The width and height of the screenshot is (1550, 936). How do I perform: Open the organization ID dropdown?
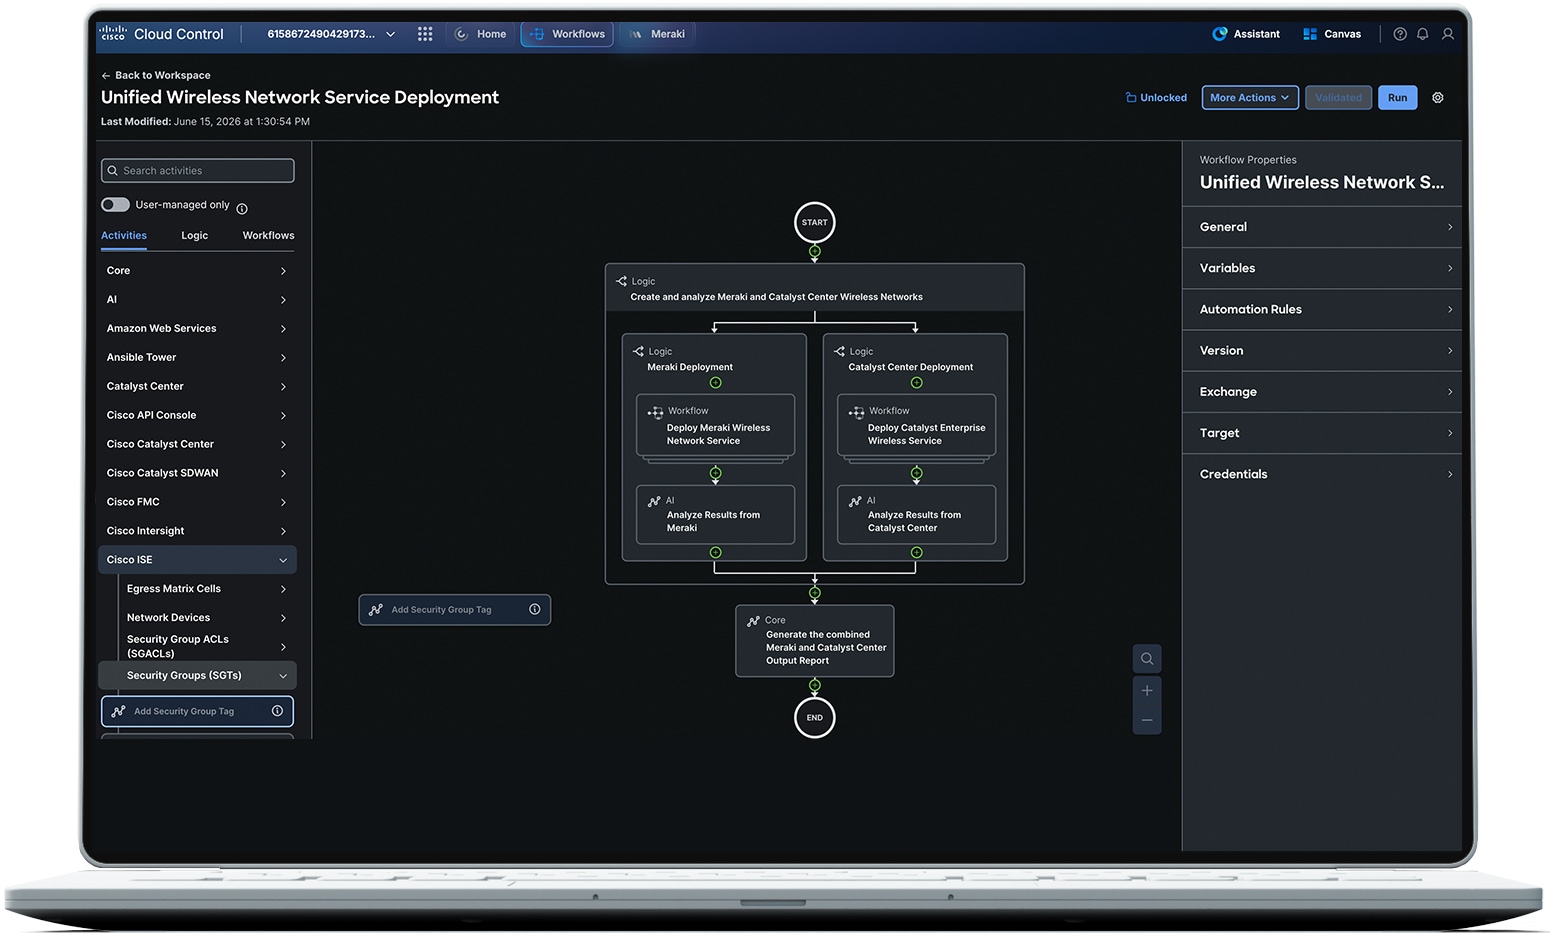pyautogui.click(x=331, y=34)
